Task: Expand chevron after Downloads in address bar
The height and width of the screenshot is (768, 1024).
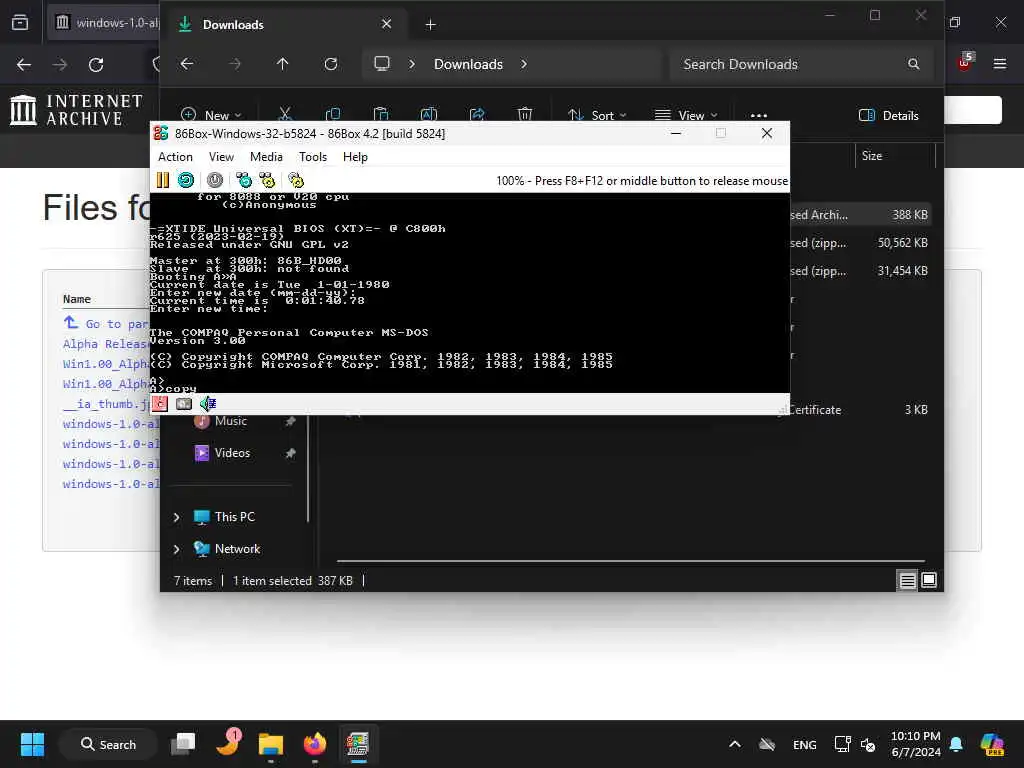Action: coord(524,64)
